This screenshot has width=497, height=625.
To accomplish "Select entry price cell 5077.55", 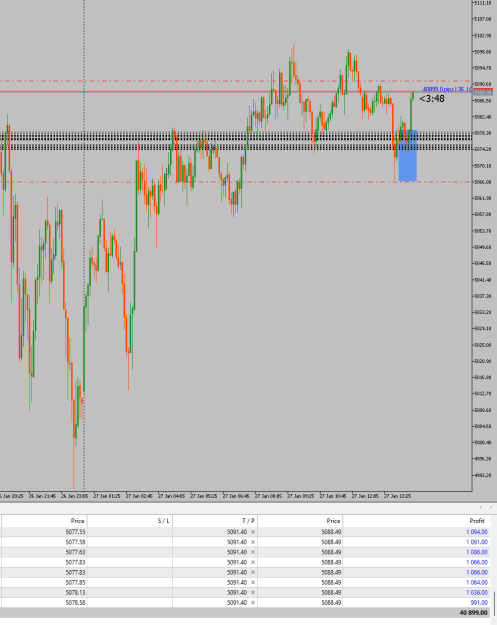I will coord(75,532).
